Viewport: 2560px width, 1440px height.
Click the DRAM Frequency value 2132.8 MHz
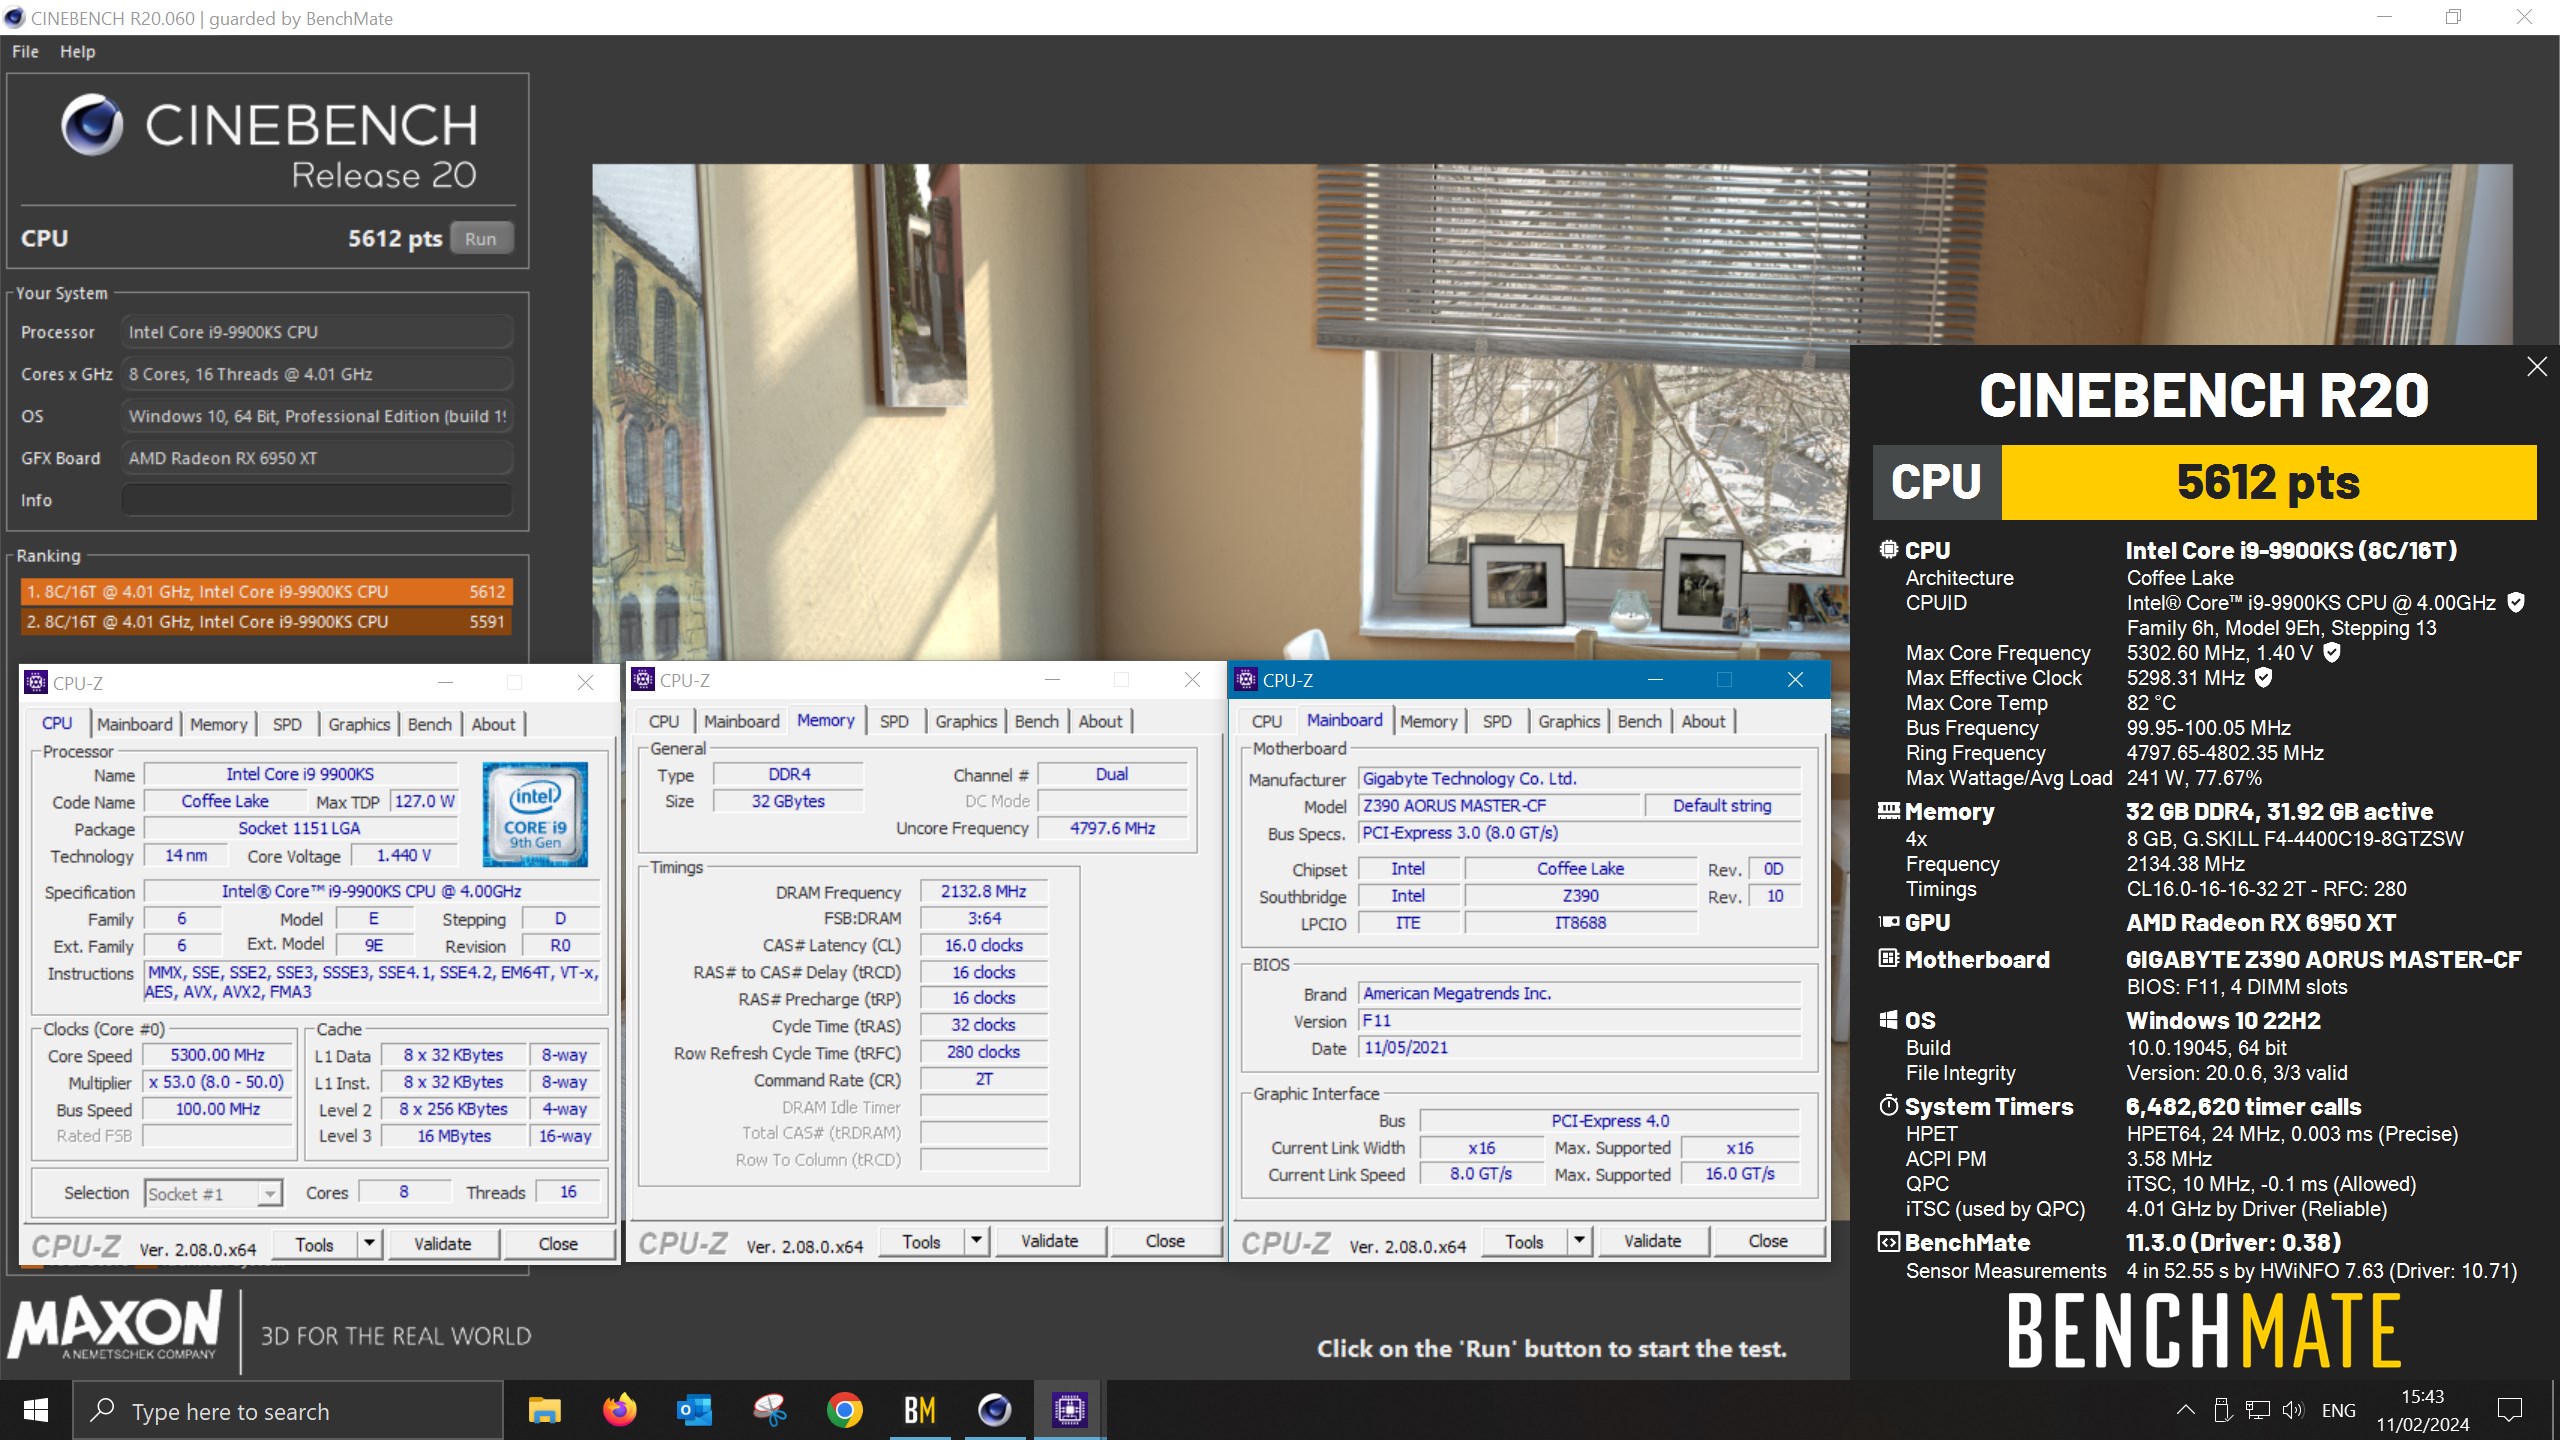[x=983, y=891]
